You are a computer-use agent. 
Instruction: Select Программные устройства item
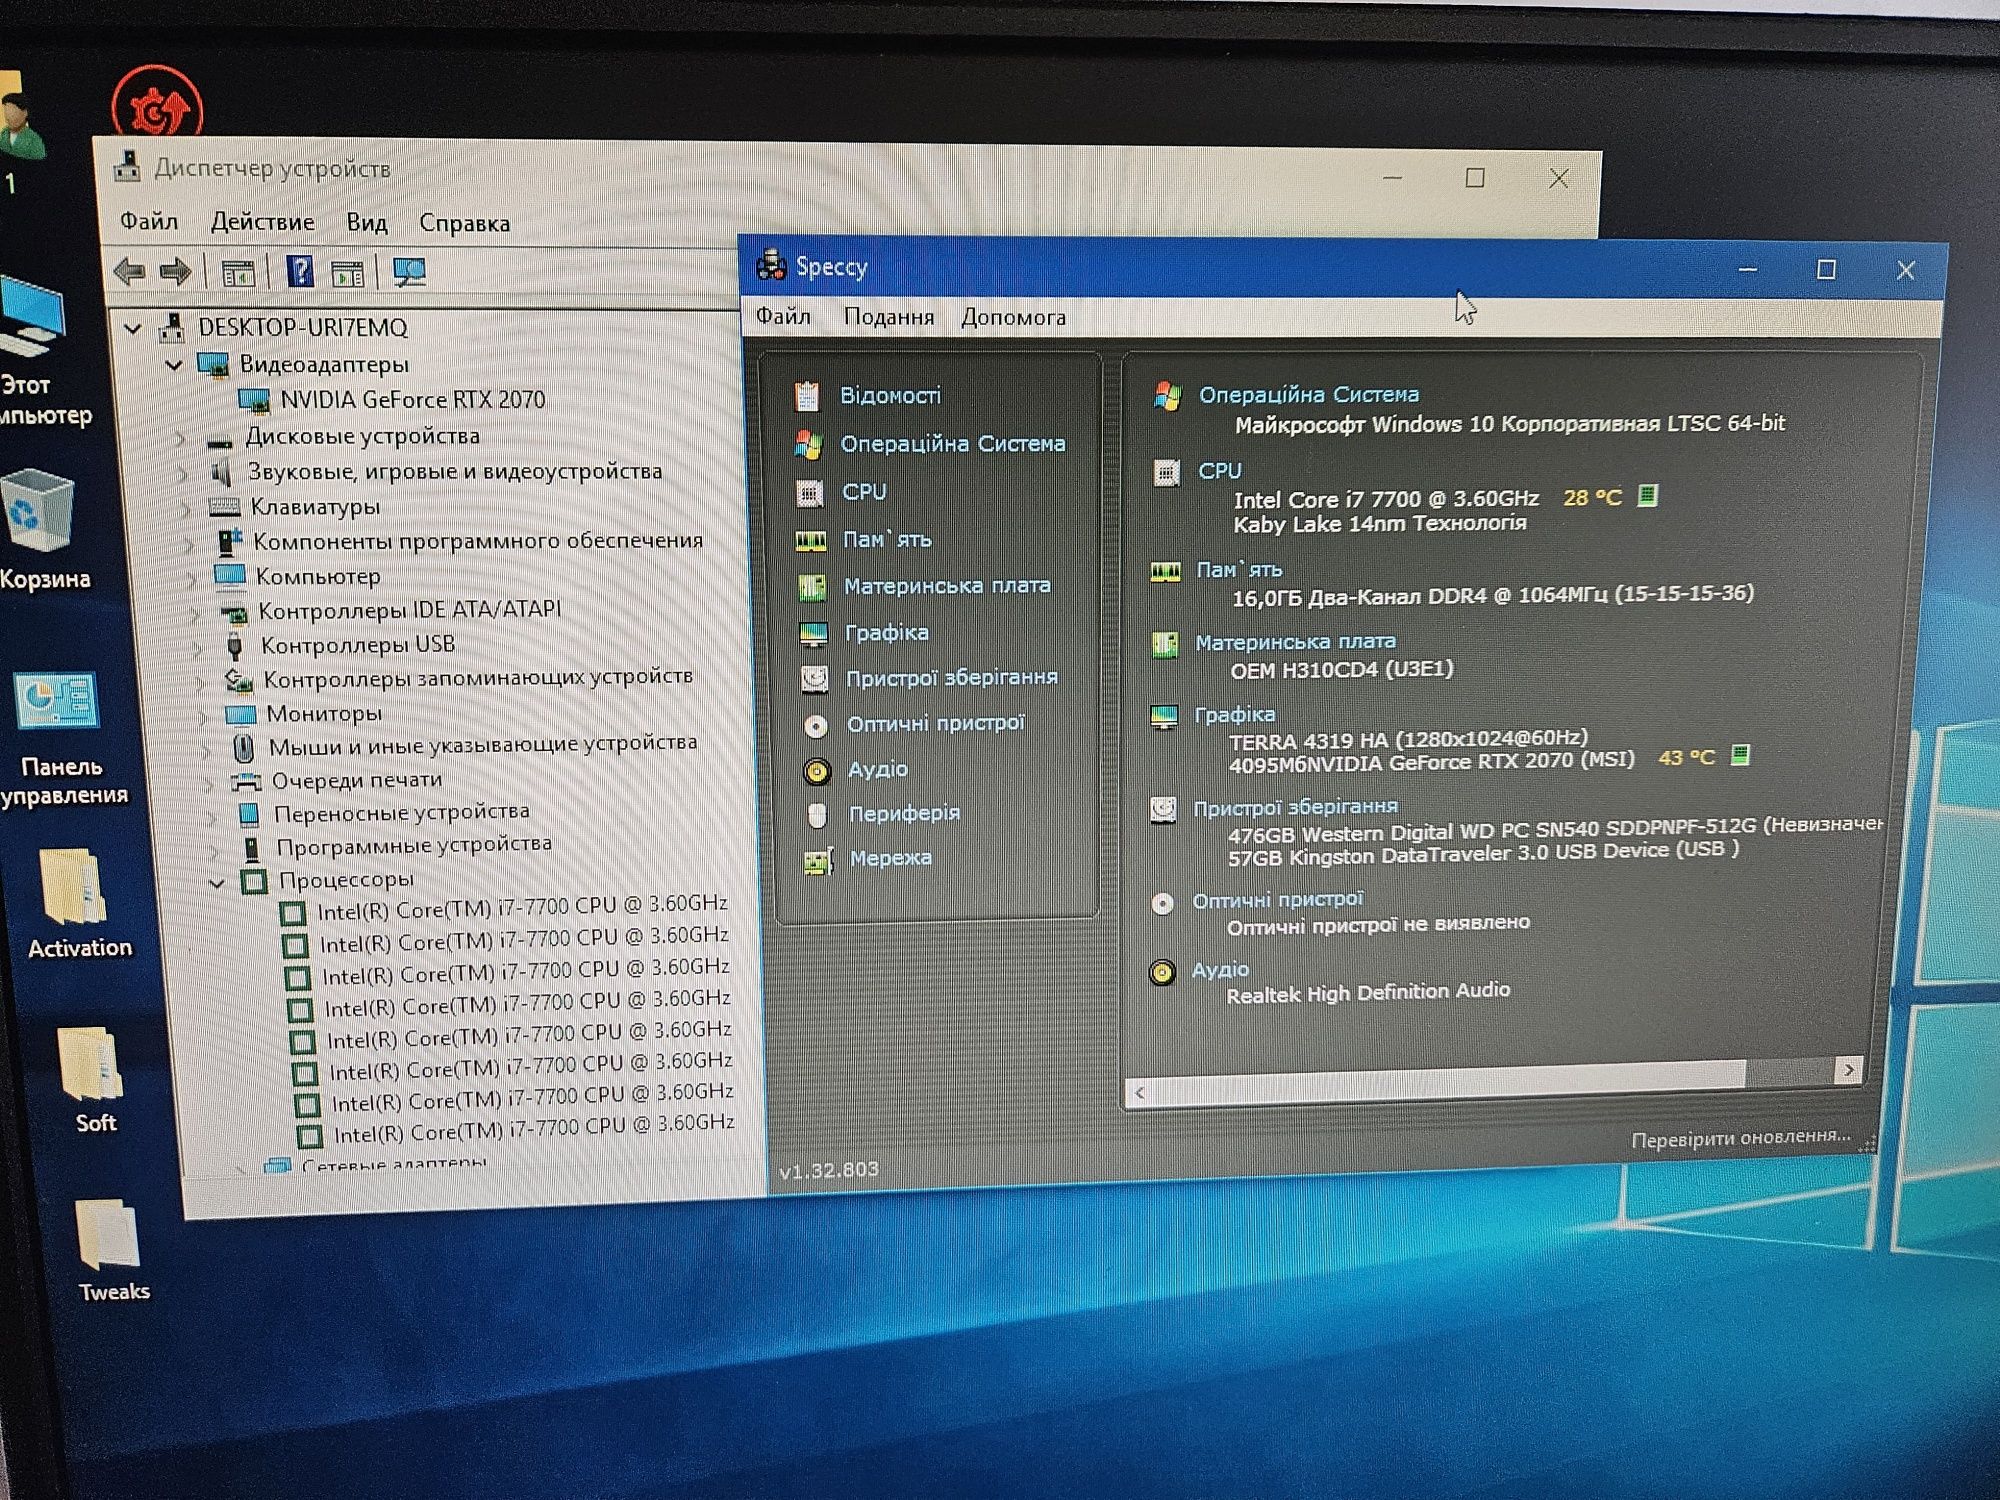414,846
